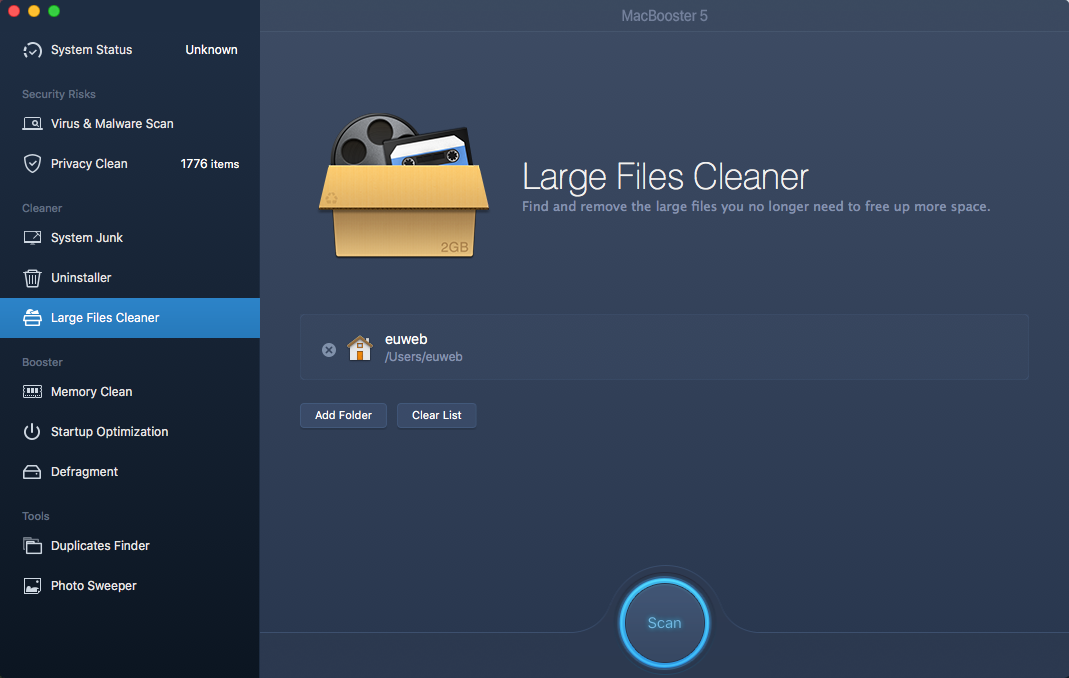Image resolution: width=1069 pixels, height=678 pixels.
Task: Launch Photo Sweeper
Action: point(130,586)
